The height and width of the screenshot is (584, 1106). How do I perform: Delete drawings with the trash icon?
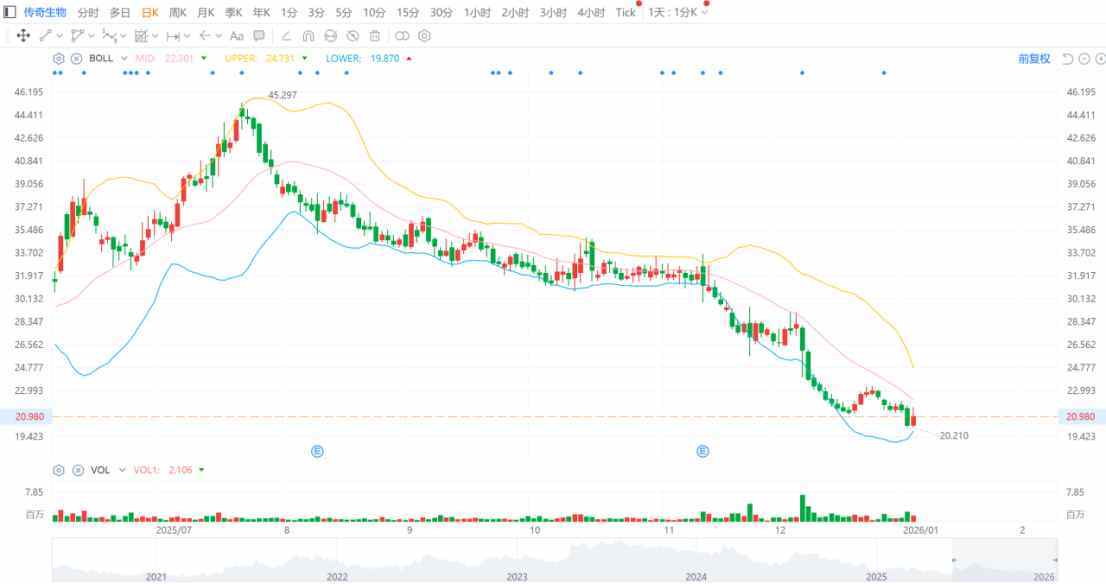tap(374, 36)
